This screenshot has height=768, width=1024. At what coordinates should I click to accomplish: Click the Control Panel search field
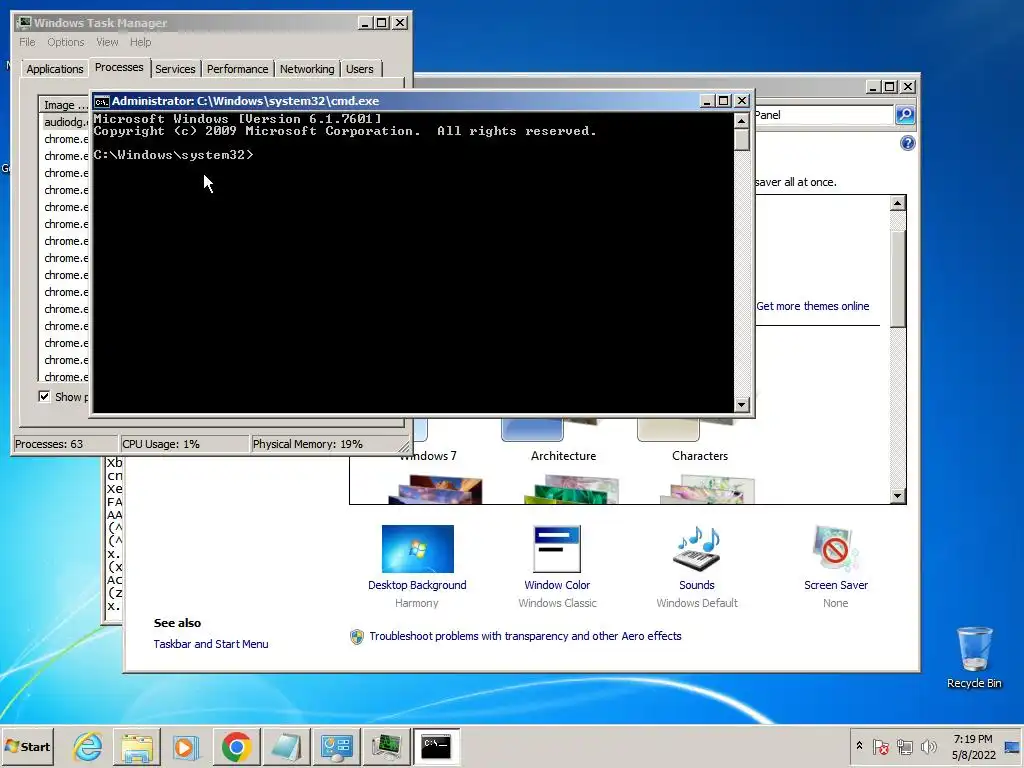pyautogui.click(x=824, y=115)
